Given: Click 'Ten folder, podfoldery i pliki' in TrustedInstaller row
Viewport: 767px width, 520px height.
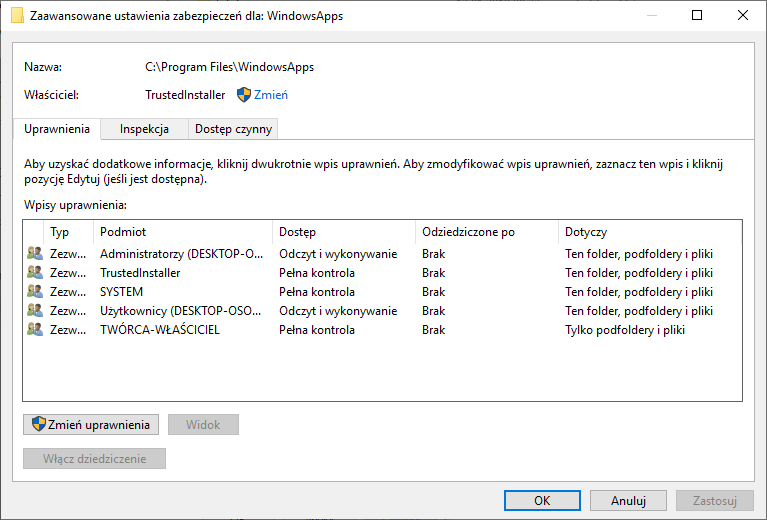Looking at the screenshot, I should pos(639,273).
